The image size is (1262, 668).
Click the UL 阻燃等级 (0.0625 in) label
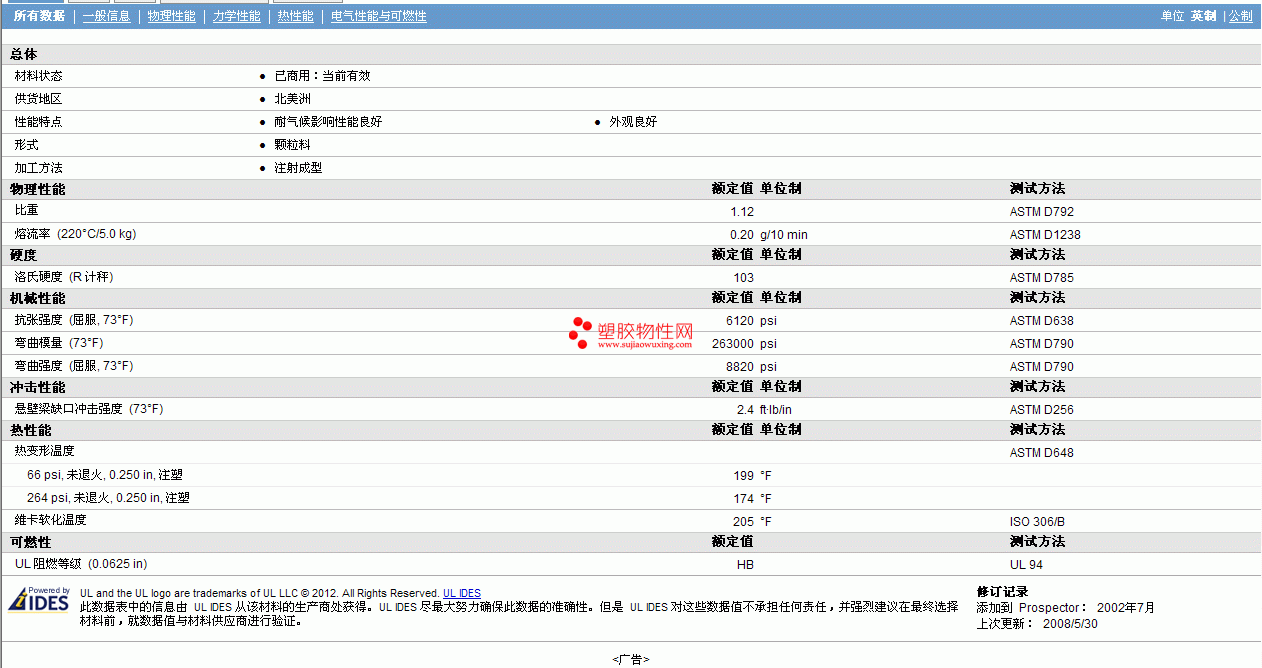click(81, 564)
